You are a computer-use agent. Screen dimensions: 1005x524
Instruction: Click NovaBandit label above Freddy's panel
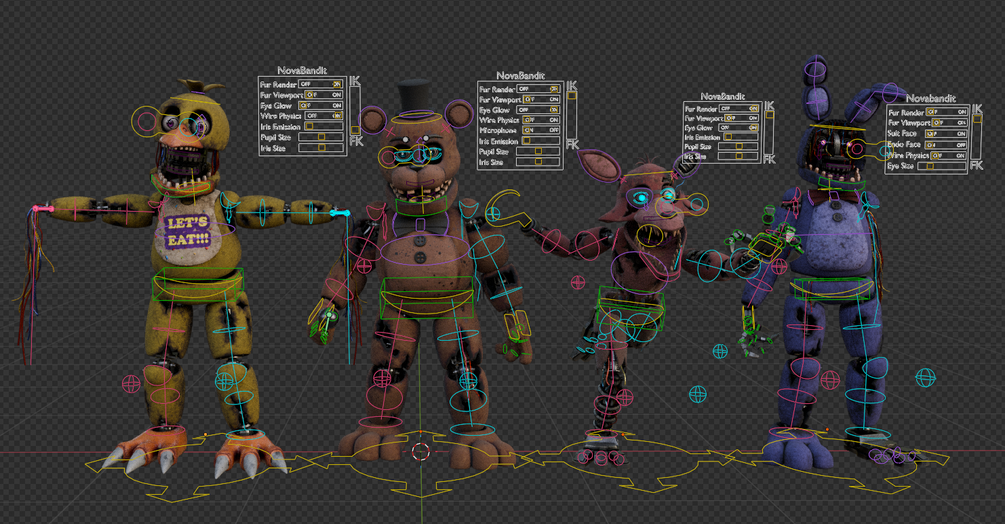(x=520, y=76)
